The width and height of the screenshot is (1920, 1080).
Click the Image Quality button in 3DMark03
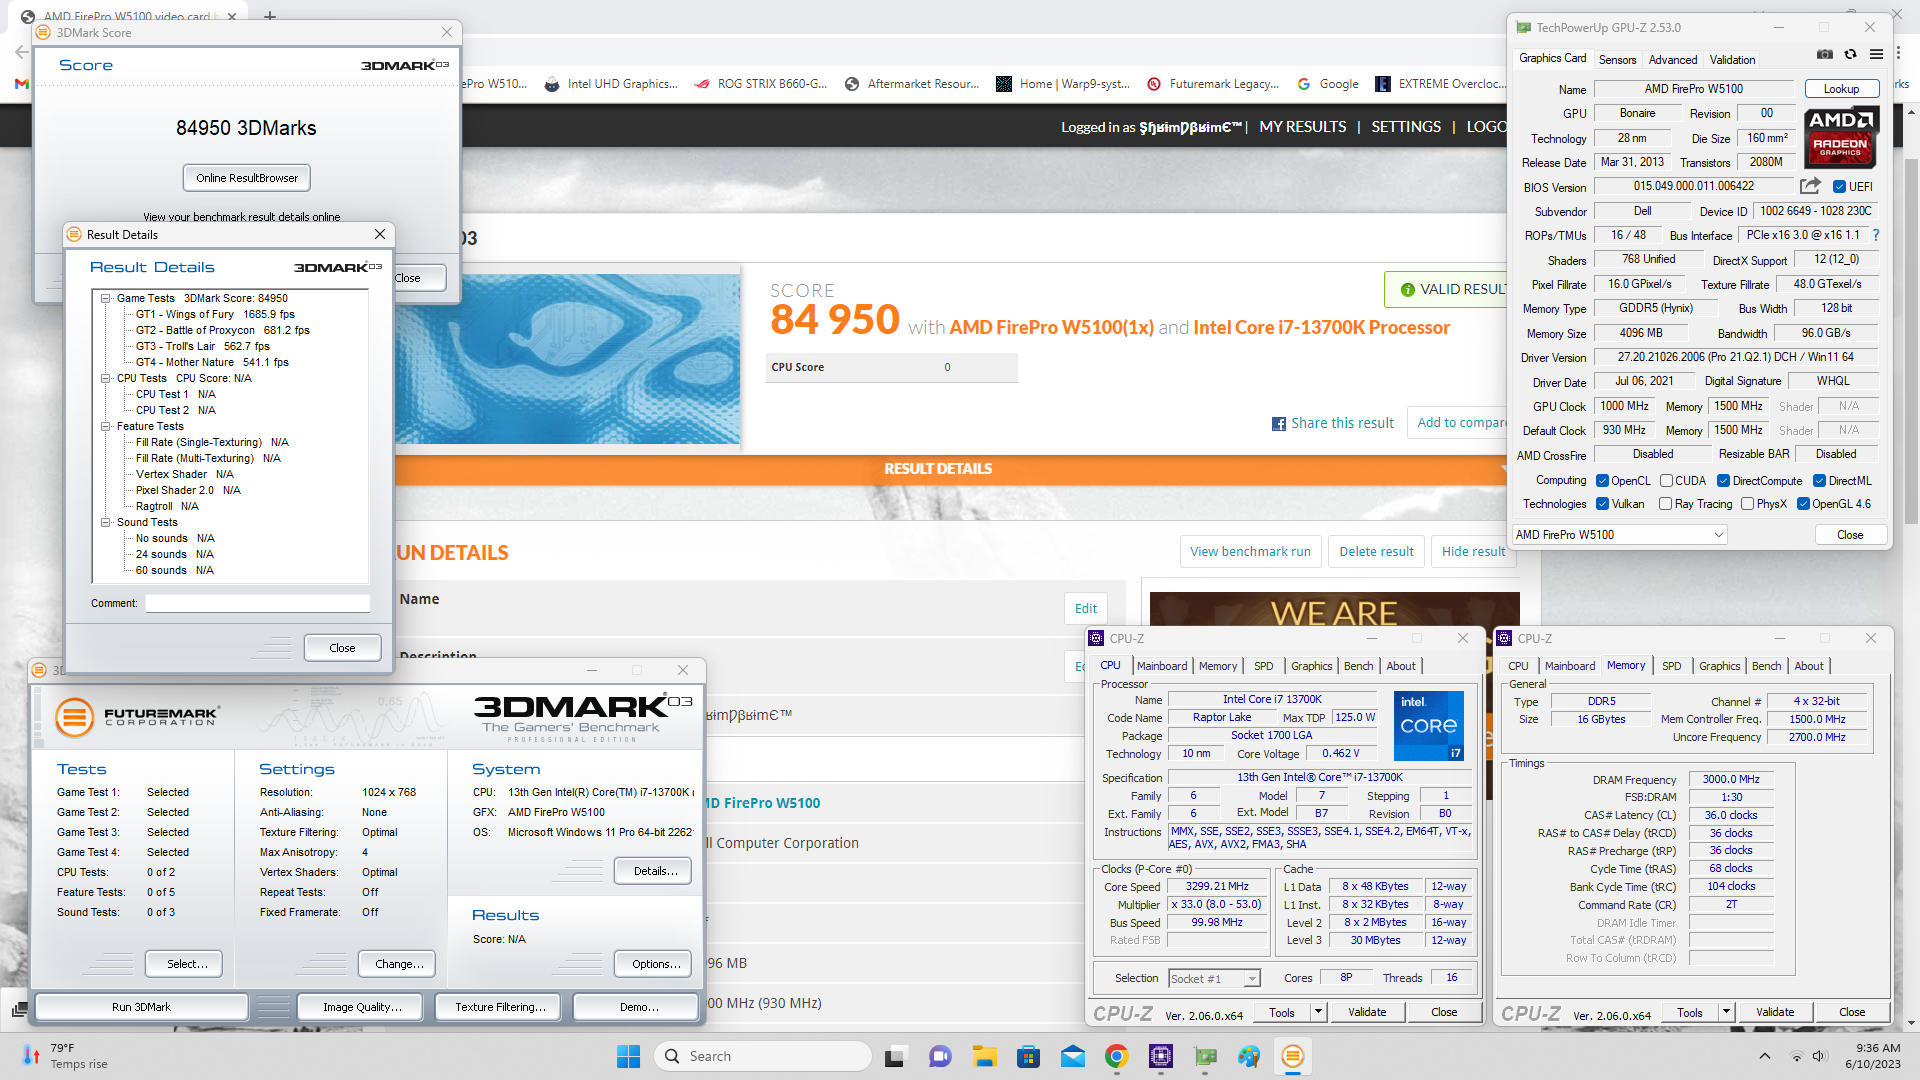click(361, 1007)
